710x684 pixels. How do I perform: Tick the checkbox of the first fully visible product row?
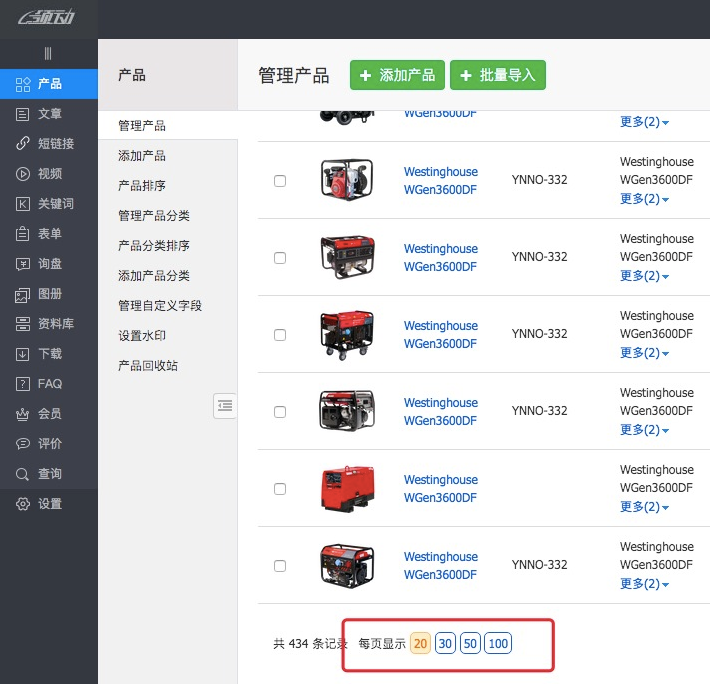coord(280,181)
